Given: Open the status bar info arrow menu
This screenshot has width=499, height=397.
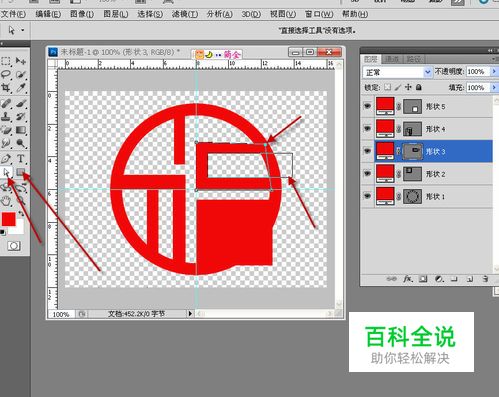Looking at the screenshot, I should coord(190,314).
